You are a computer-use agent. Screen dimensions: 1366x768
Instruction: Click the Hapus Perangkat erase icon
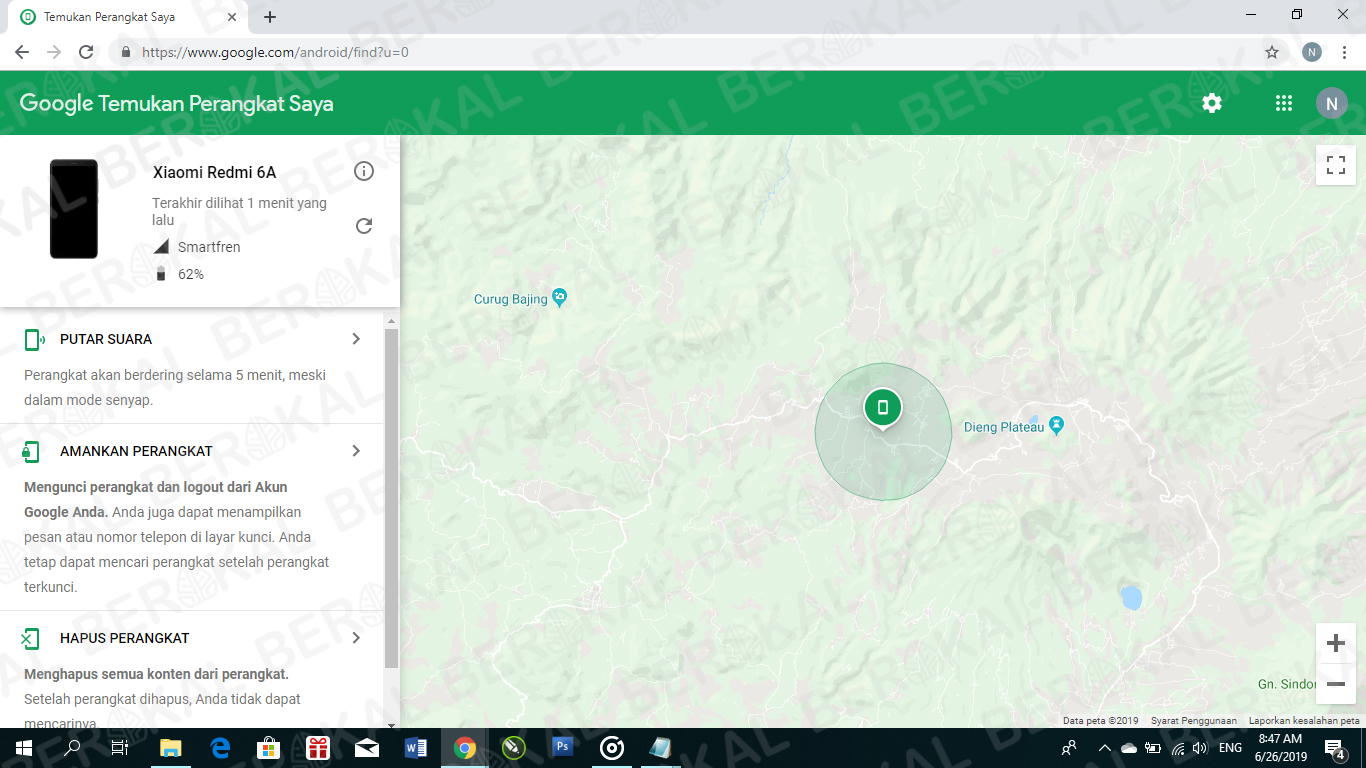tap(31, 637)
